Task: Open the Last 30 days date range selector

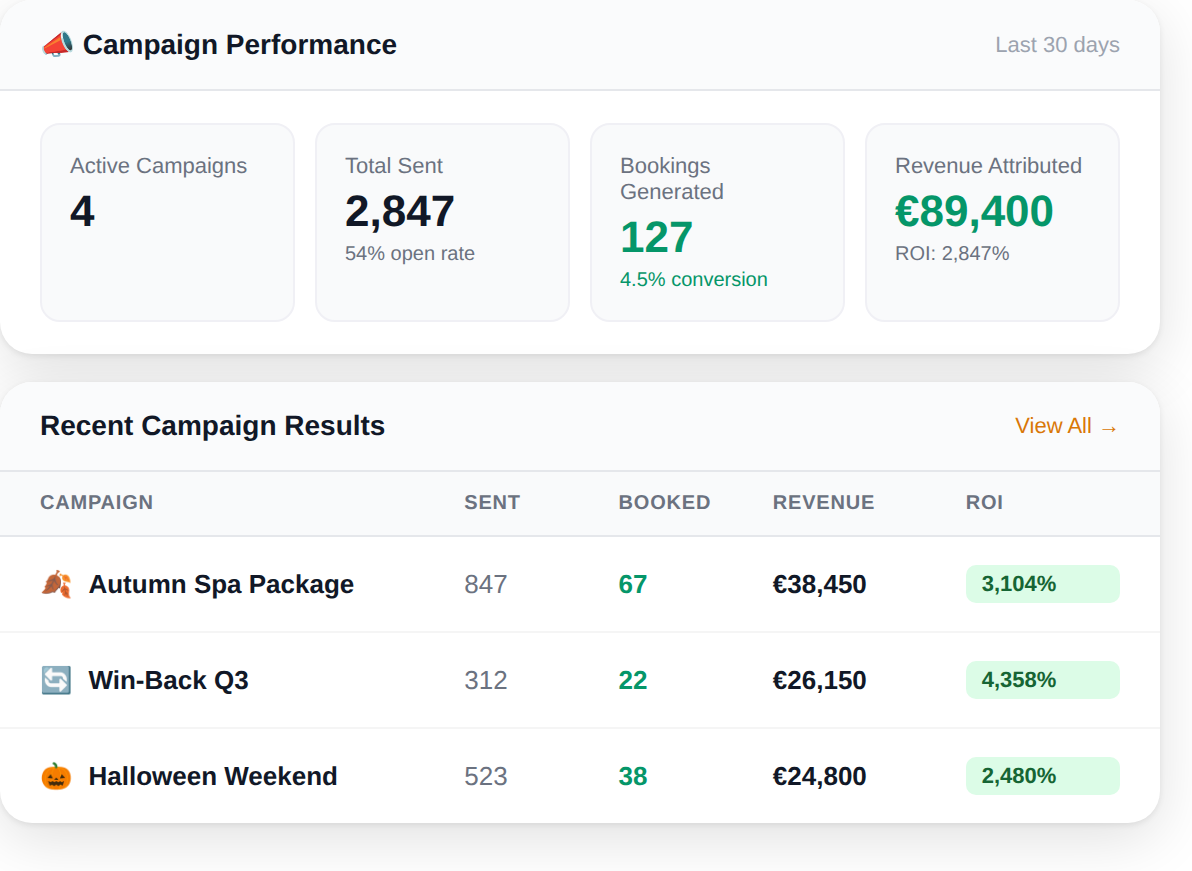Action: coord(1057,45)
